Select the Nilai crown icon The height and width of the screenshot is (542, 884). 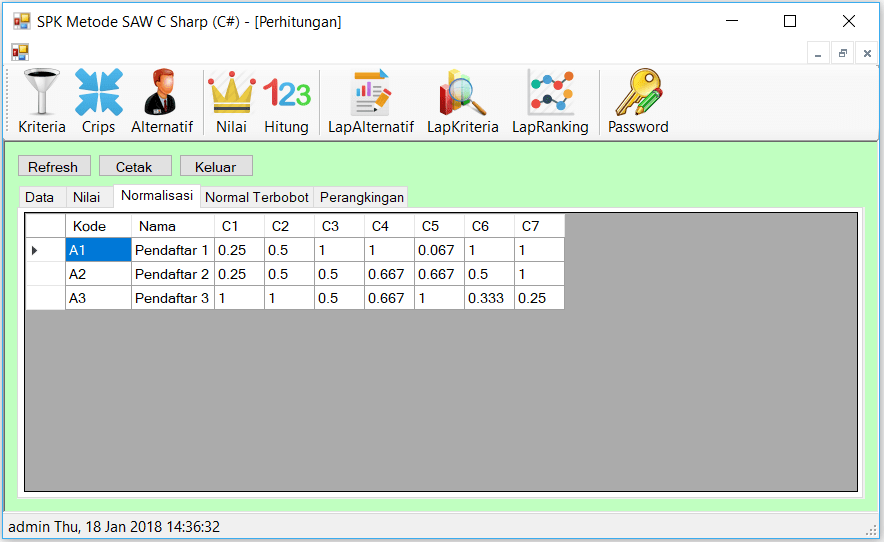point(231,93)
